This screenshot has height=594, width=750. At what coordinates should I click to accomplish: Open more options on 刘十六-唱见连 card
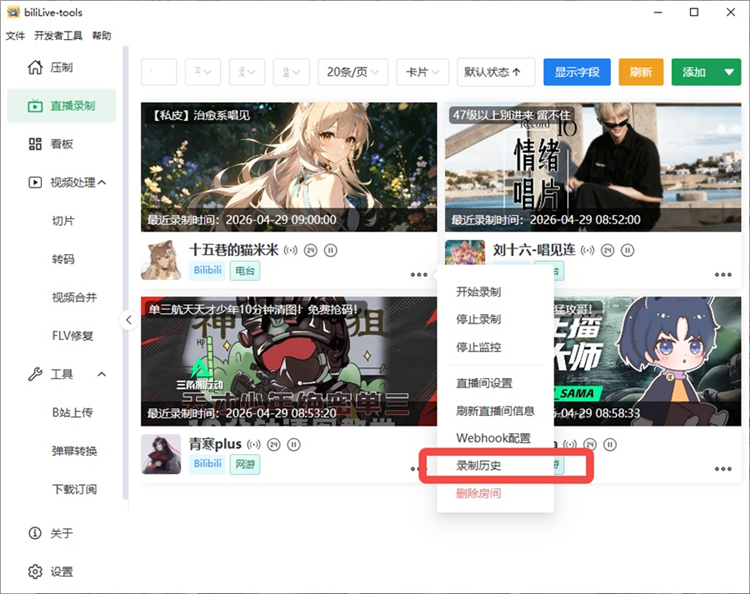pos(723,275)
